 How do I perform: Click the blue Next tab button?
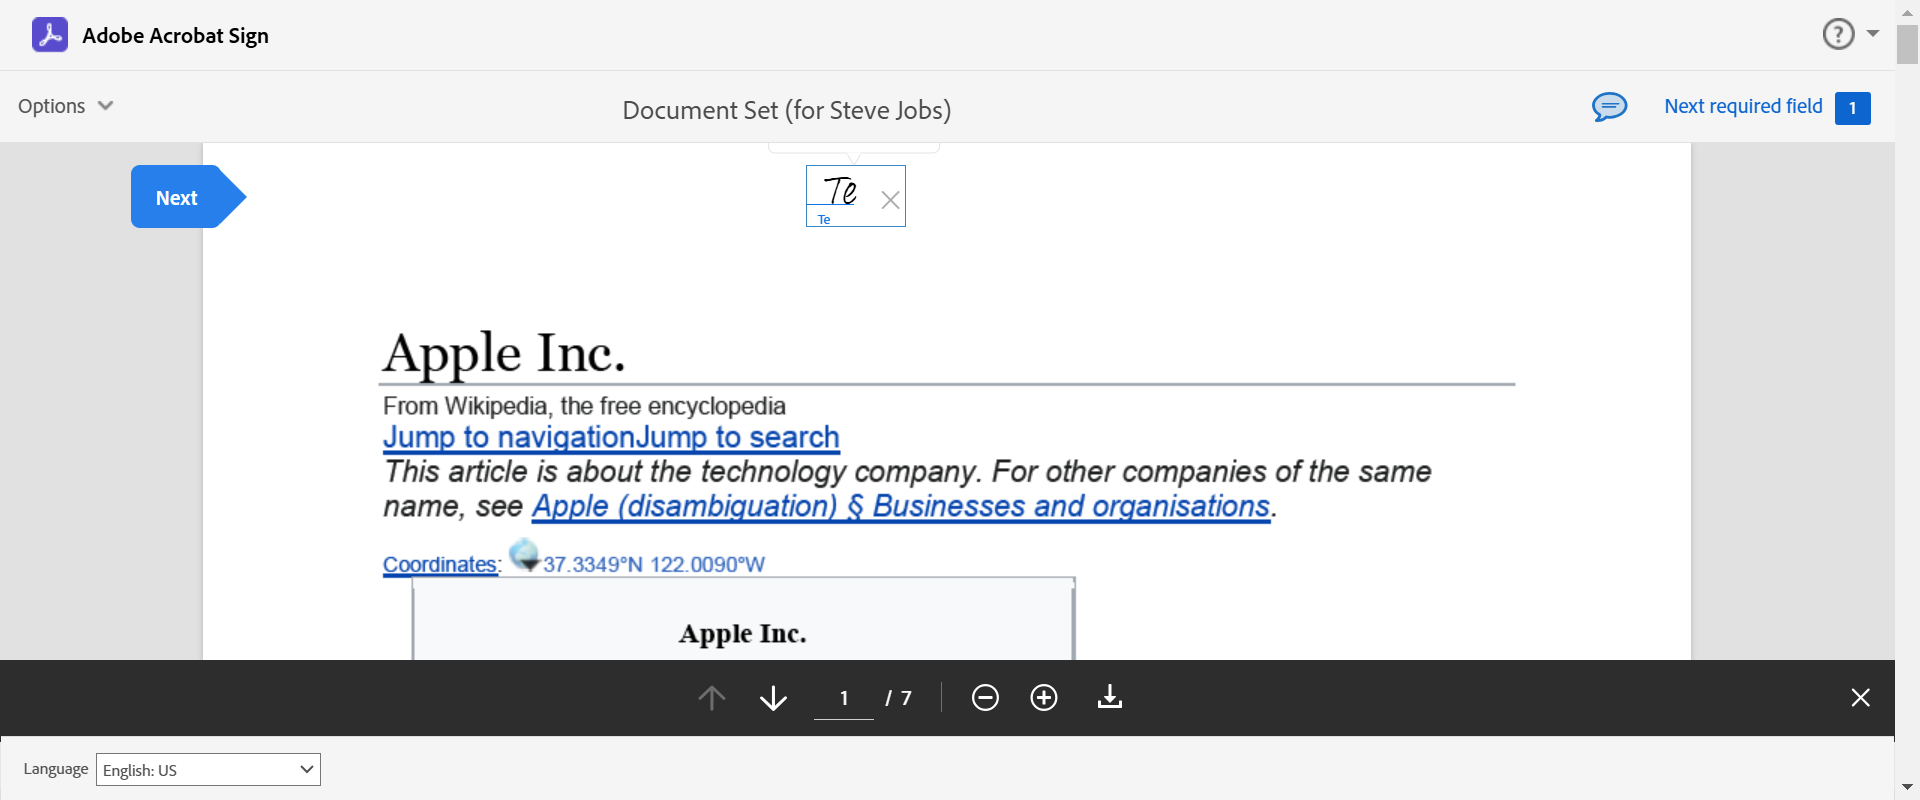tap(188, 197)
